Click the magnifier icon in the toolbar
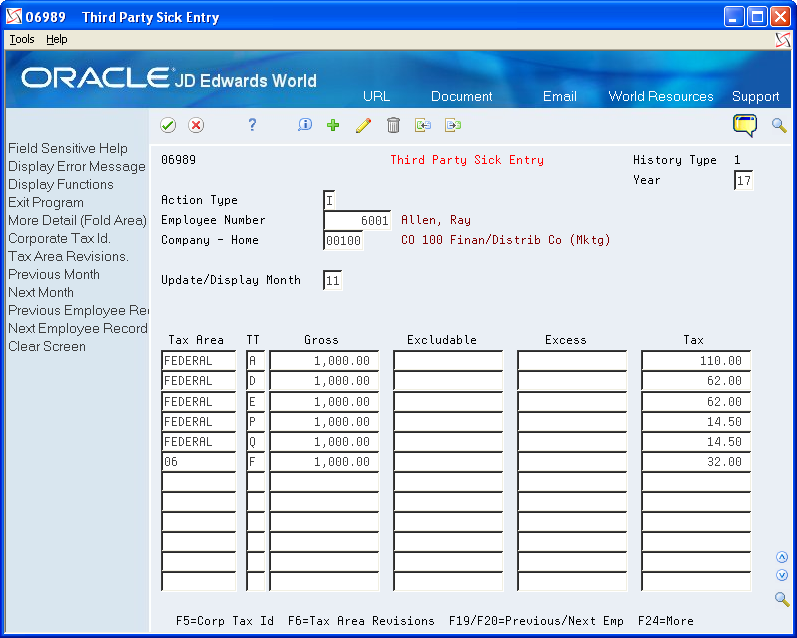 [779, 125]
